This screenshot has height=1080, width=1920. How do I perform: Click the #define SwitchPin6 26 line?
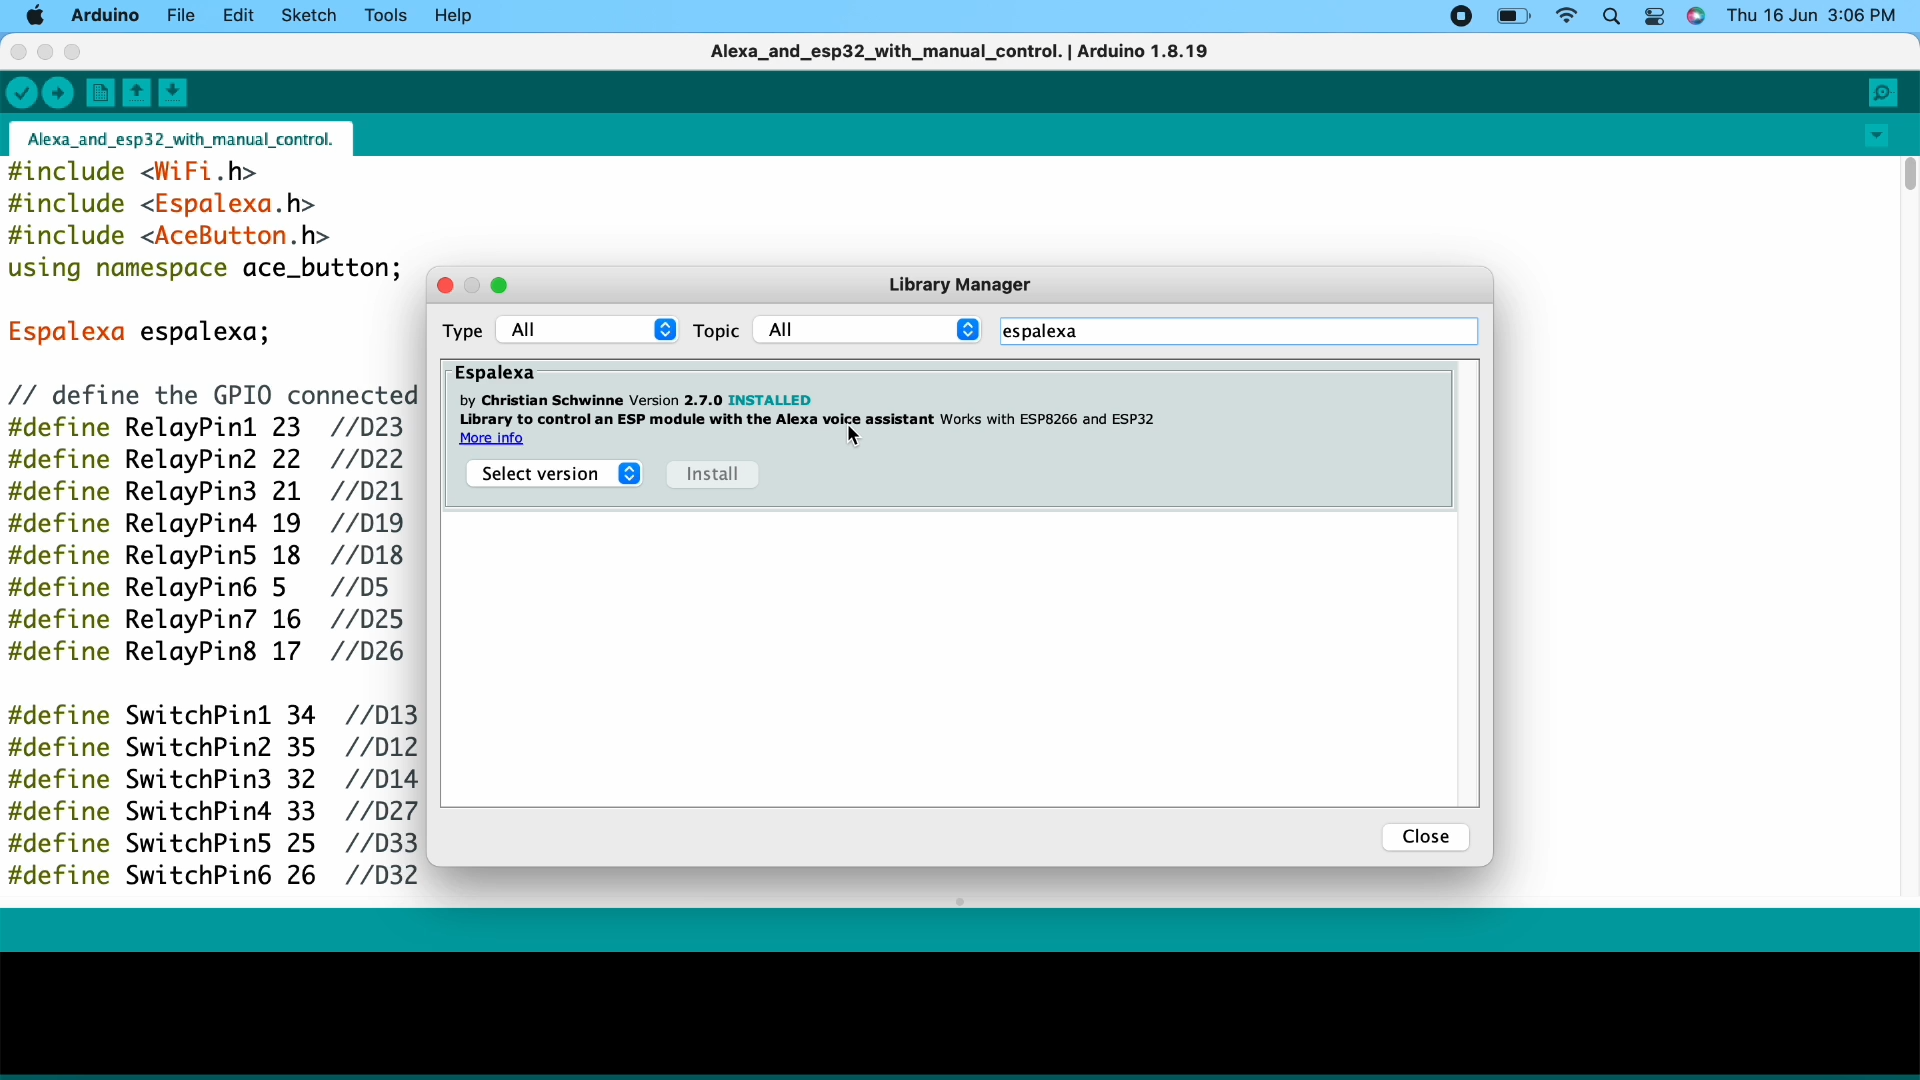(x=213, y=877)
